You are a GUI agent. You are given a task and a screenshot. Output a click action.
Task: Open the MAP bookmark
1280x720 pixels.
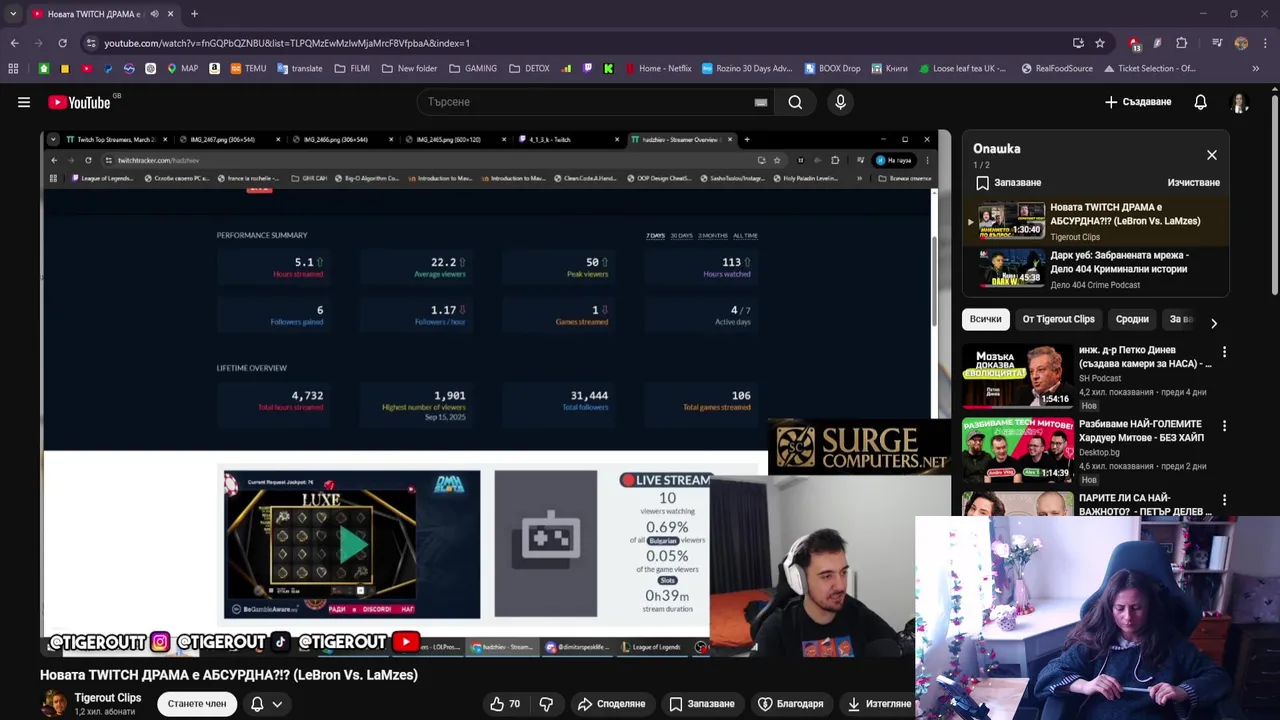click(182, 69)
